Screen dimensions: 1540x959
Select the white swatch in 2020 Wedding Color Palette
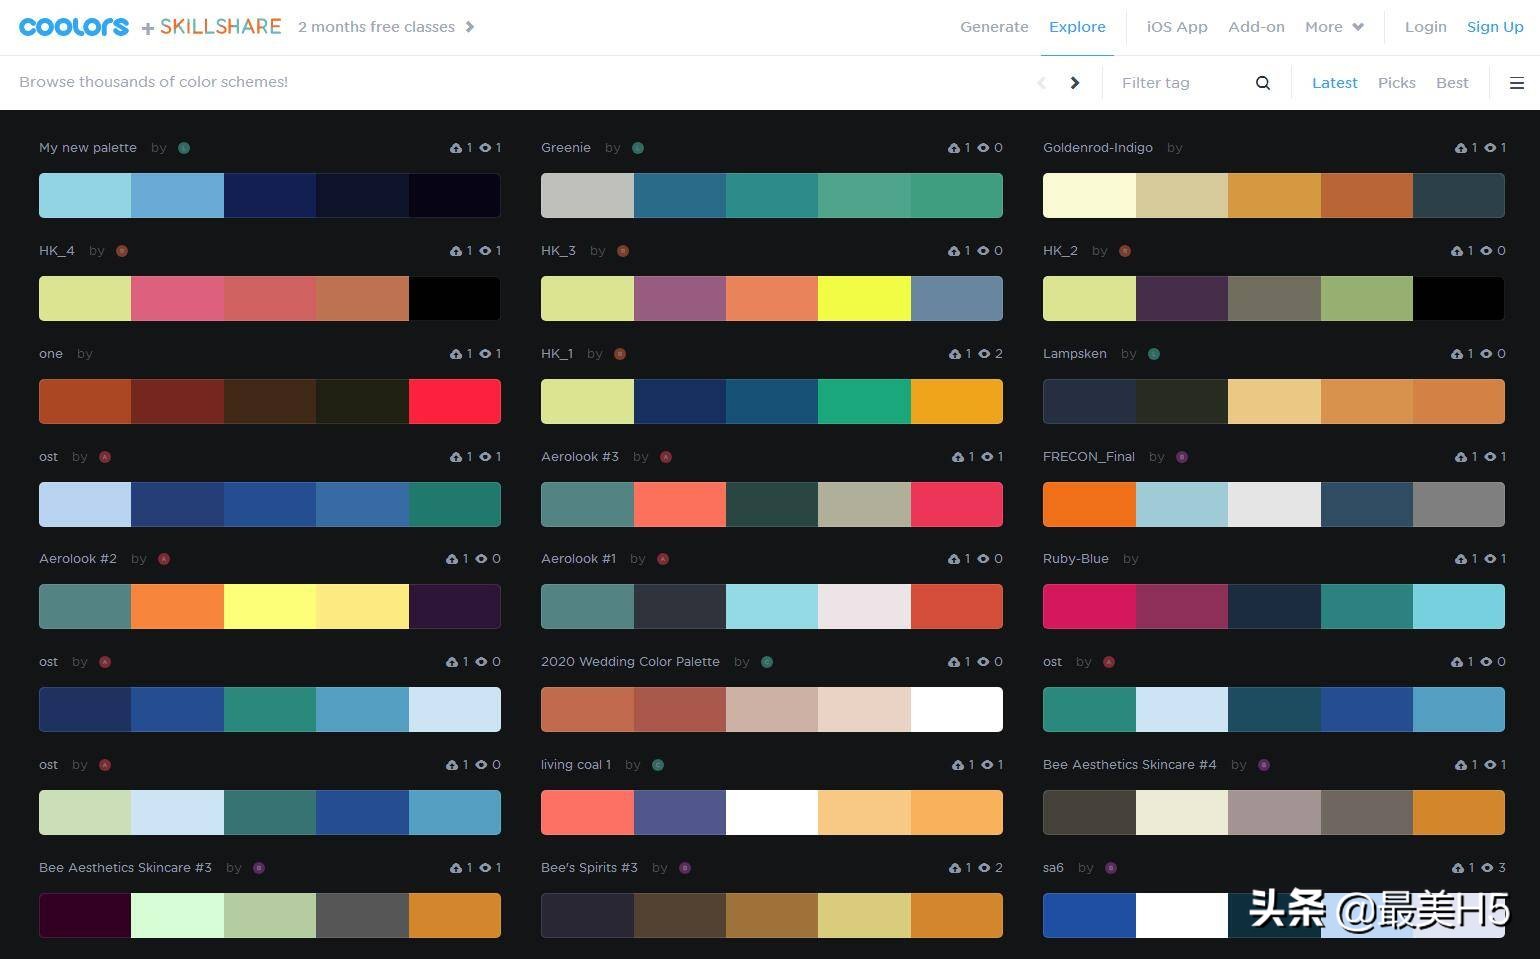(957, 709)
